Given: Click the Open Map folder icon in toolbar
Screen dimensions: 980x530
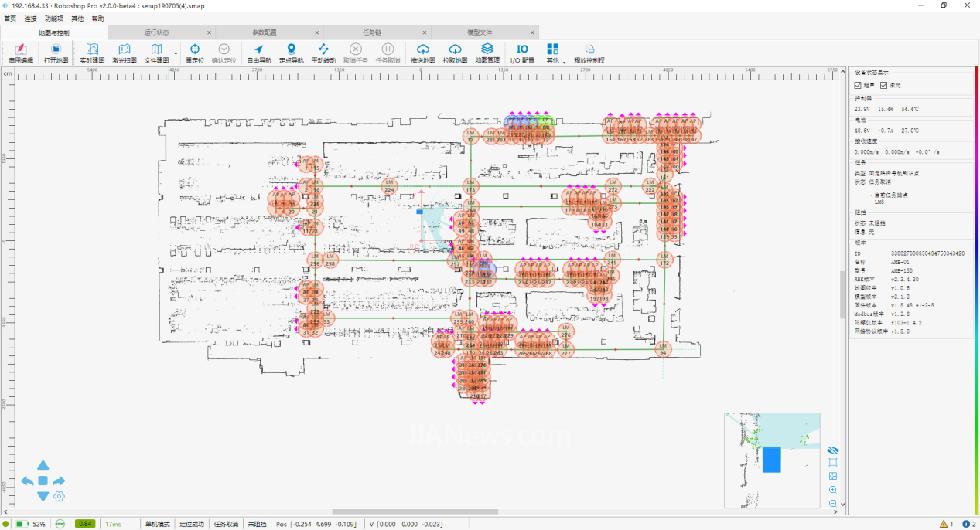Looking at the screenshot, I should [x=56, y=49].
